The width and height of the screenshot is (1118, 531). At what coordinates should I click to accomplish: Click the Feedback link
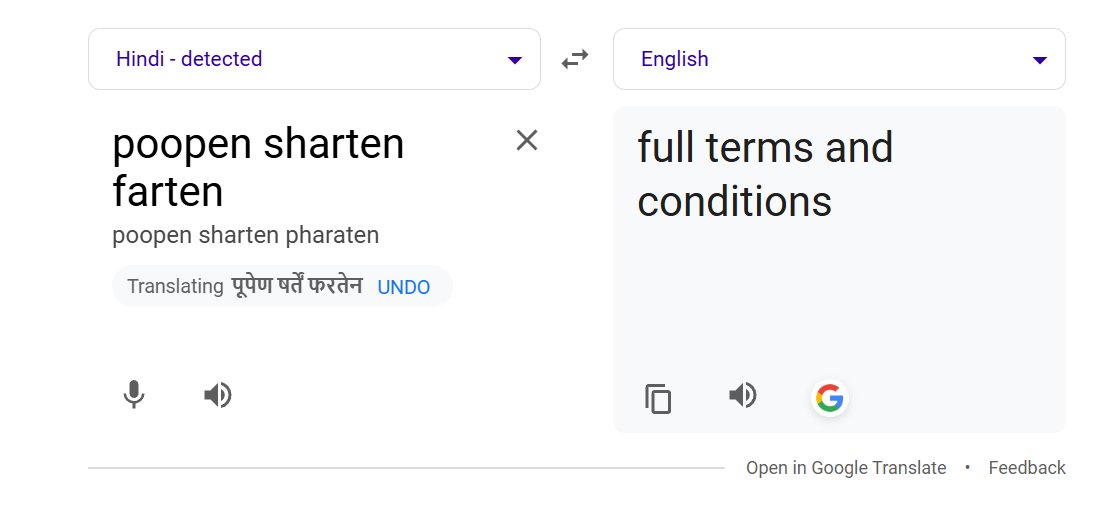tap(1027, 468)
